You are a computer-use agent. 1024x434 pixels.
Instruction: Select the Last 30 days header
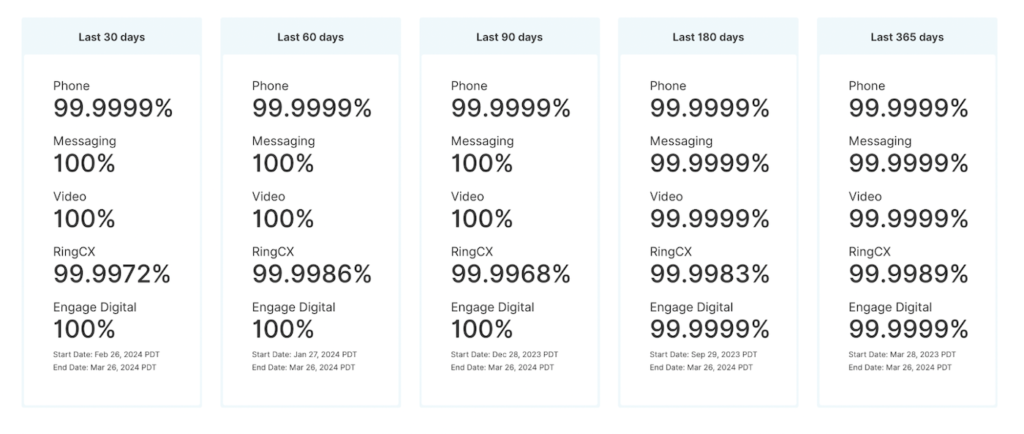click(x=112, y=37)
